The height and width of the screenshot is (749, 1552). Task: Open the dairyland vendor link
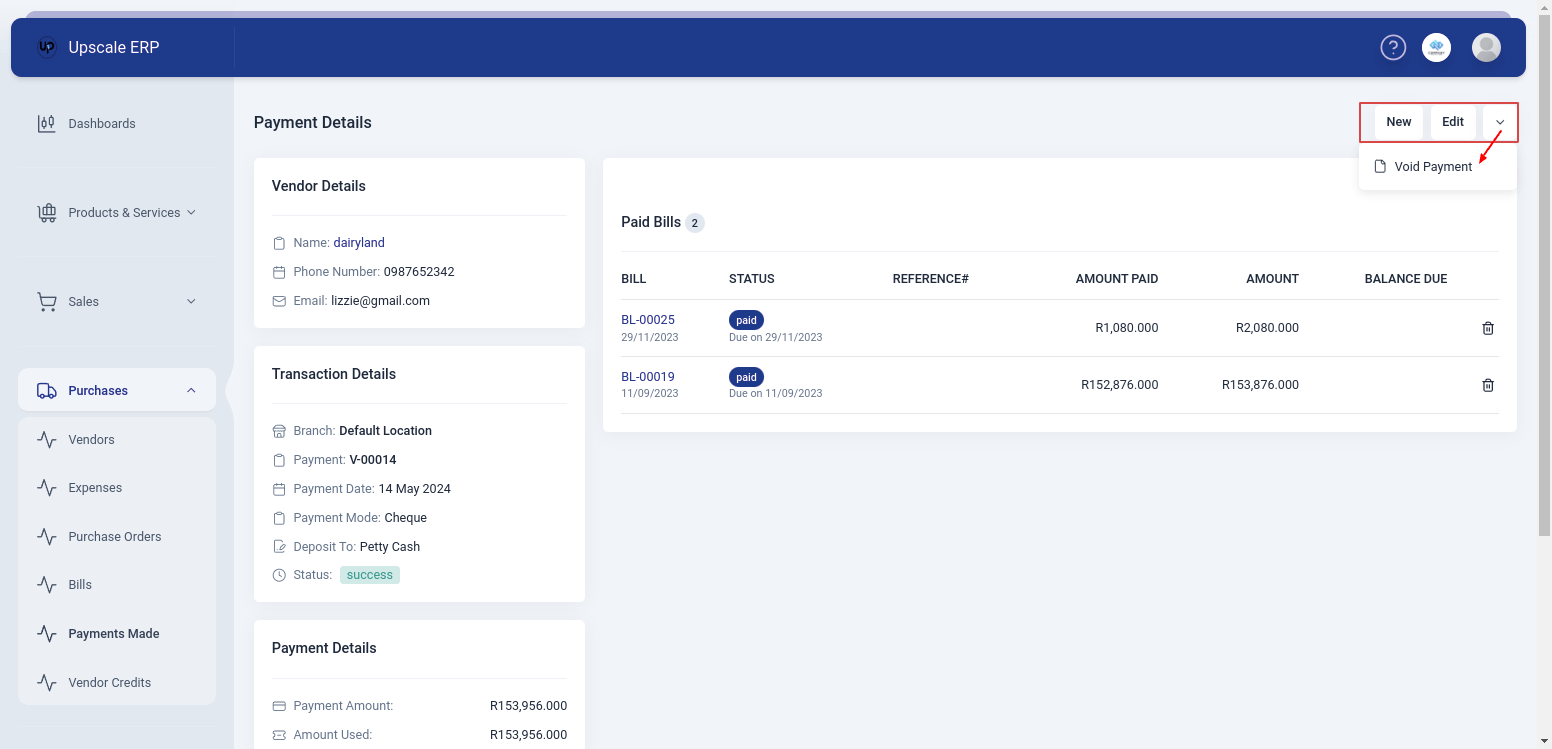pyautogui.click(x=359, y=243)
